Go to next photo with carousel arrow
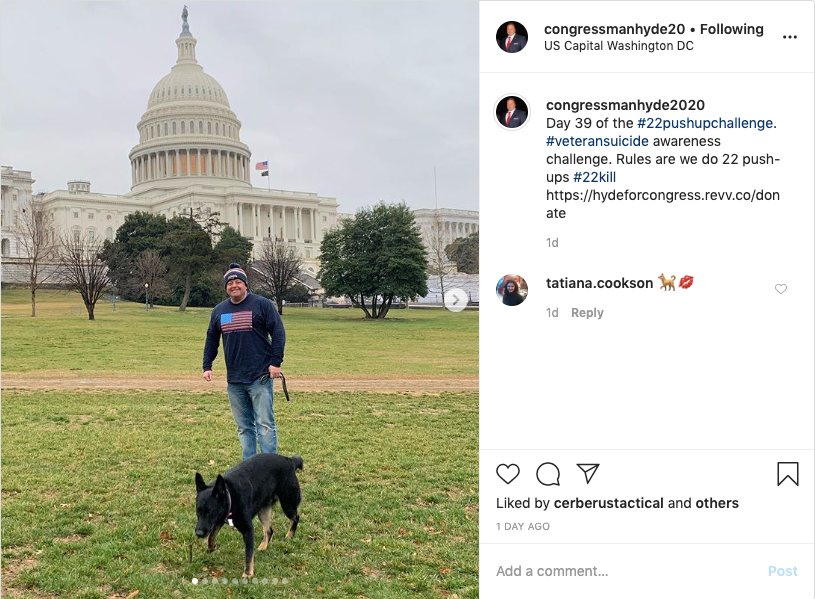815x599 pixels. [x=456, y=300]
